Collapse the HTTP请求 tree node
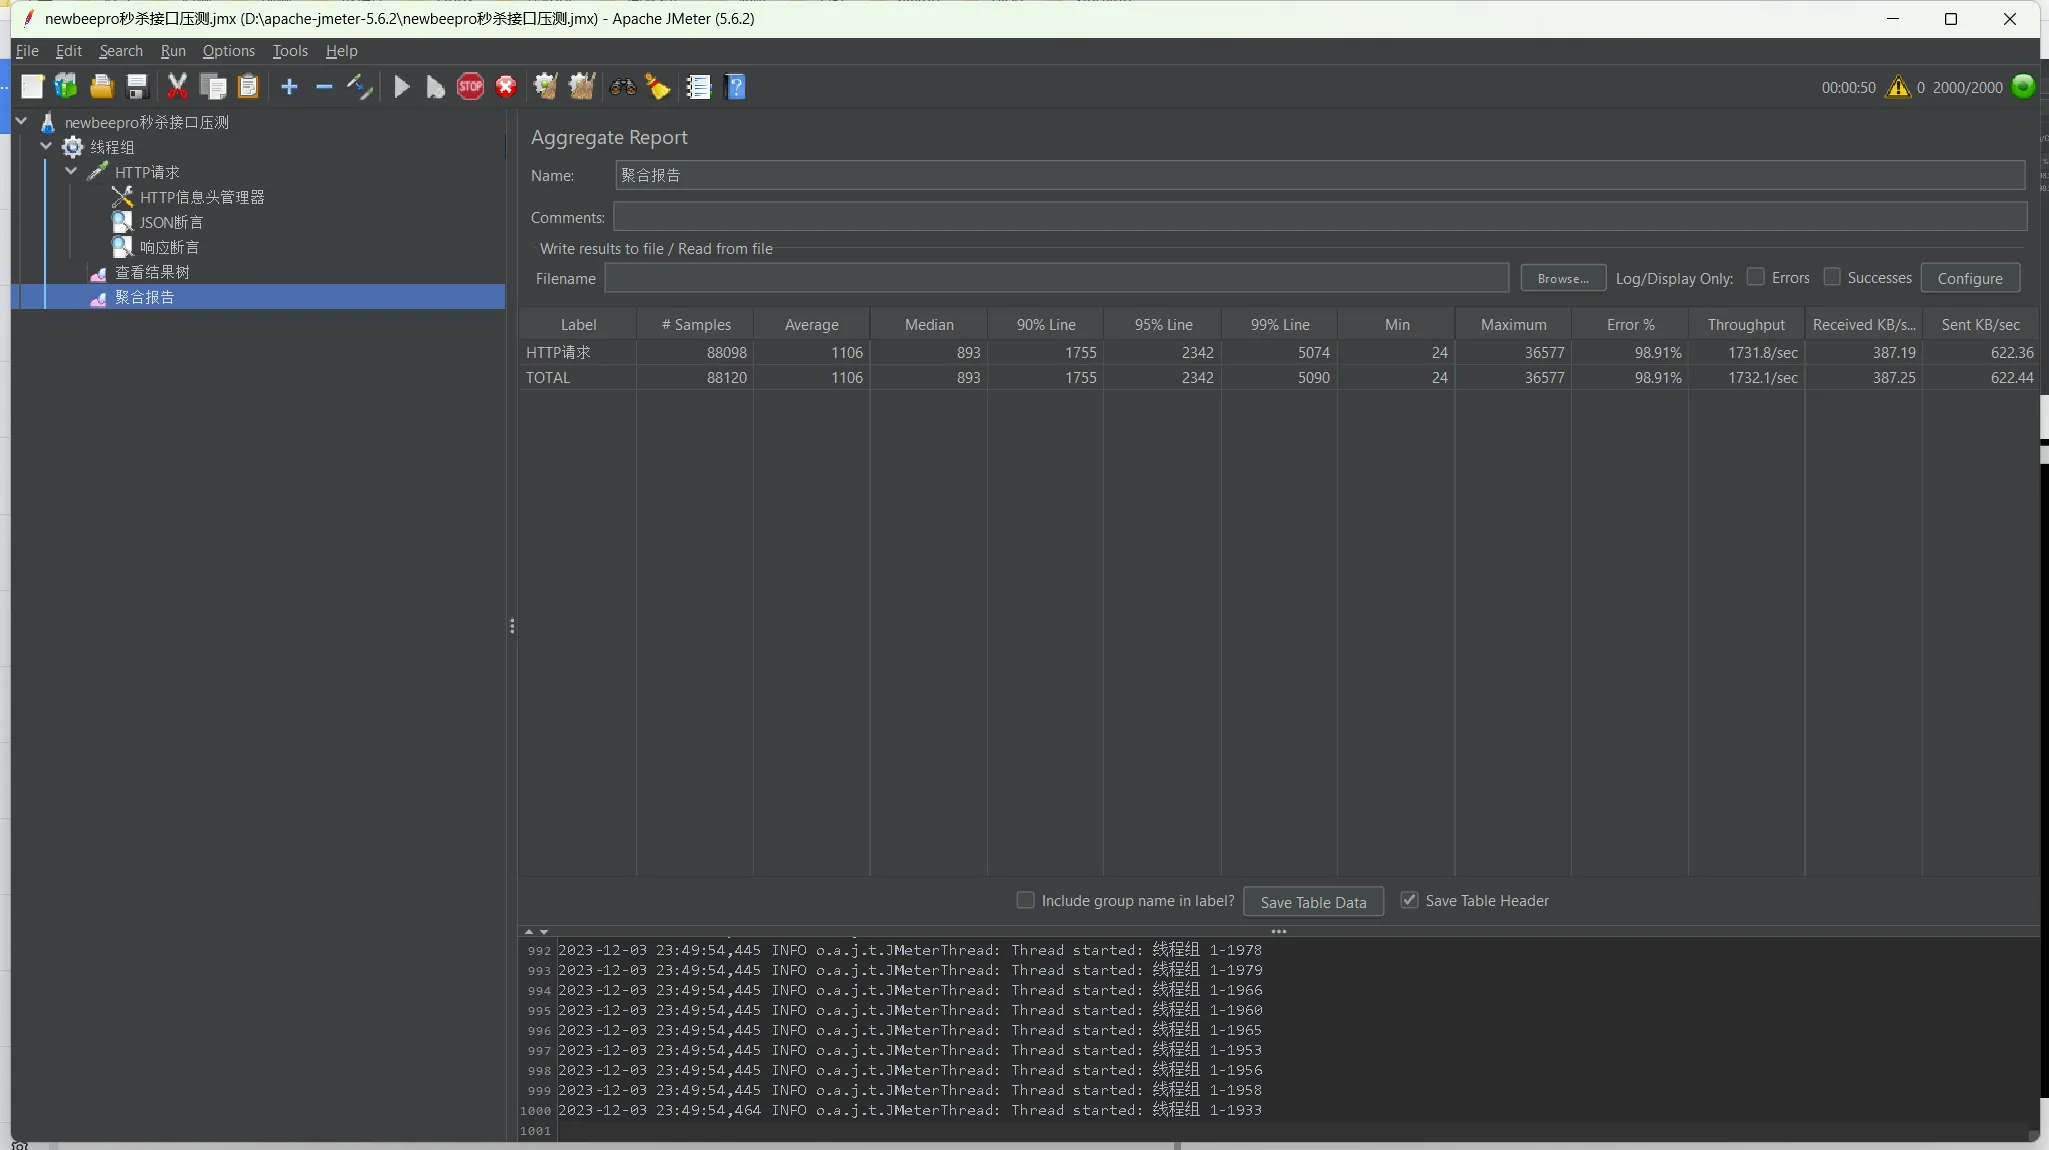The height and width of the screenshot is (1150, 2049). tap(71, 171)
